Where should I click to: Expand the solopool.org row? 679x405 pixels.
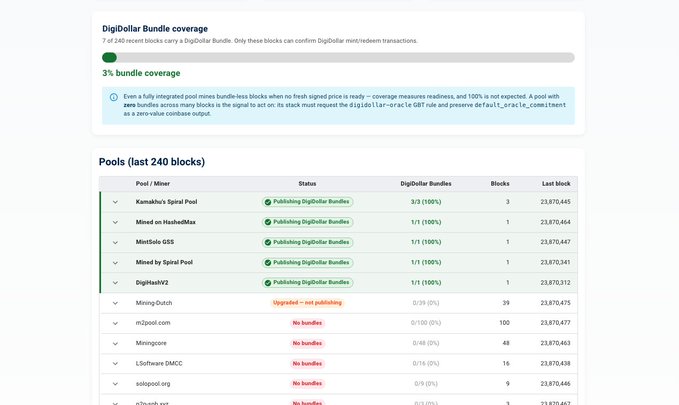[115, 384]
